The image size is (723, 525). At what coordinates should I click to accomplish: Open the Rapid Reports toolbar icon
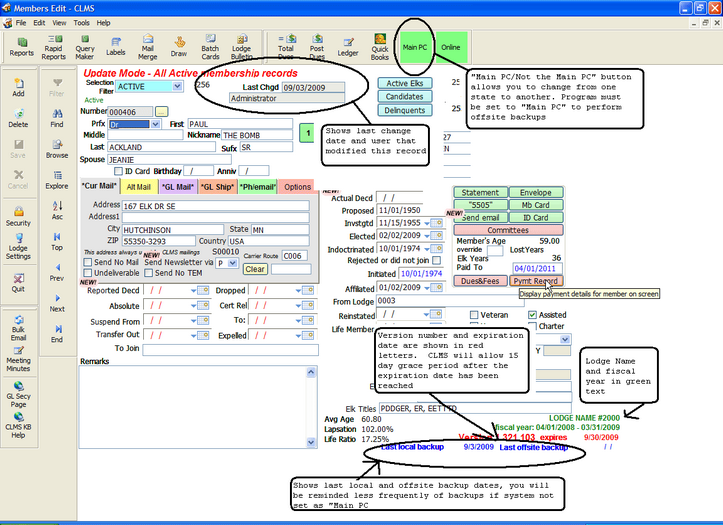pos(53,46)
